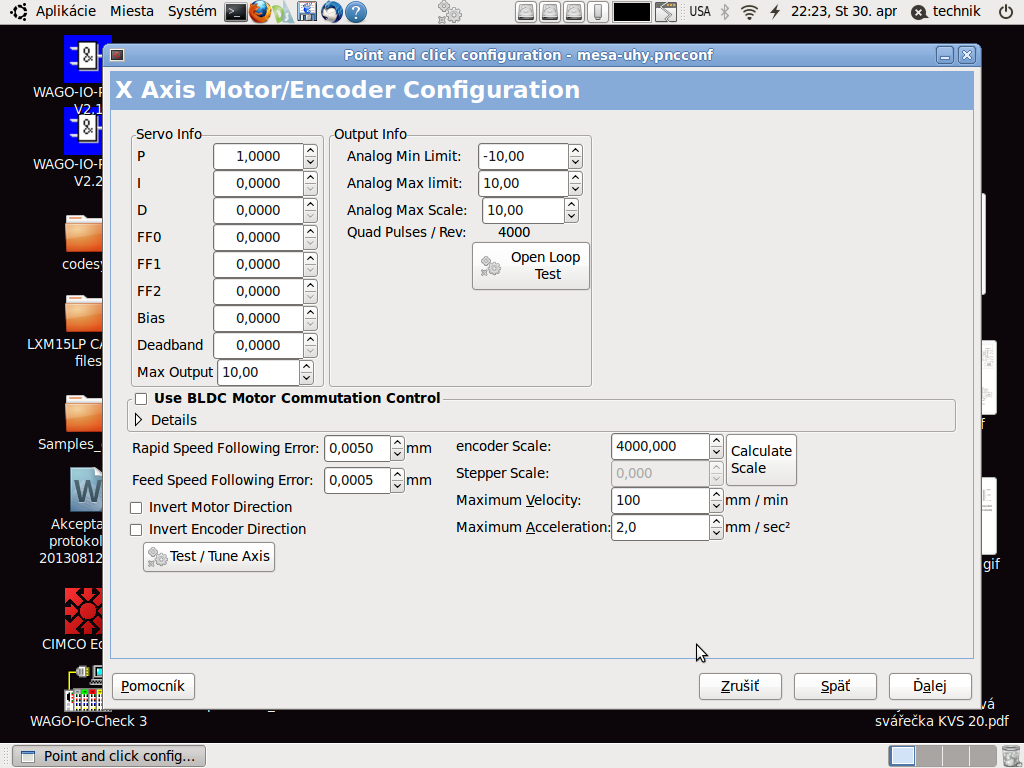Click the Thunderbird mail icon in panel
The width and height of the screenshot is (1024, 768).
(331, 12)
